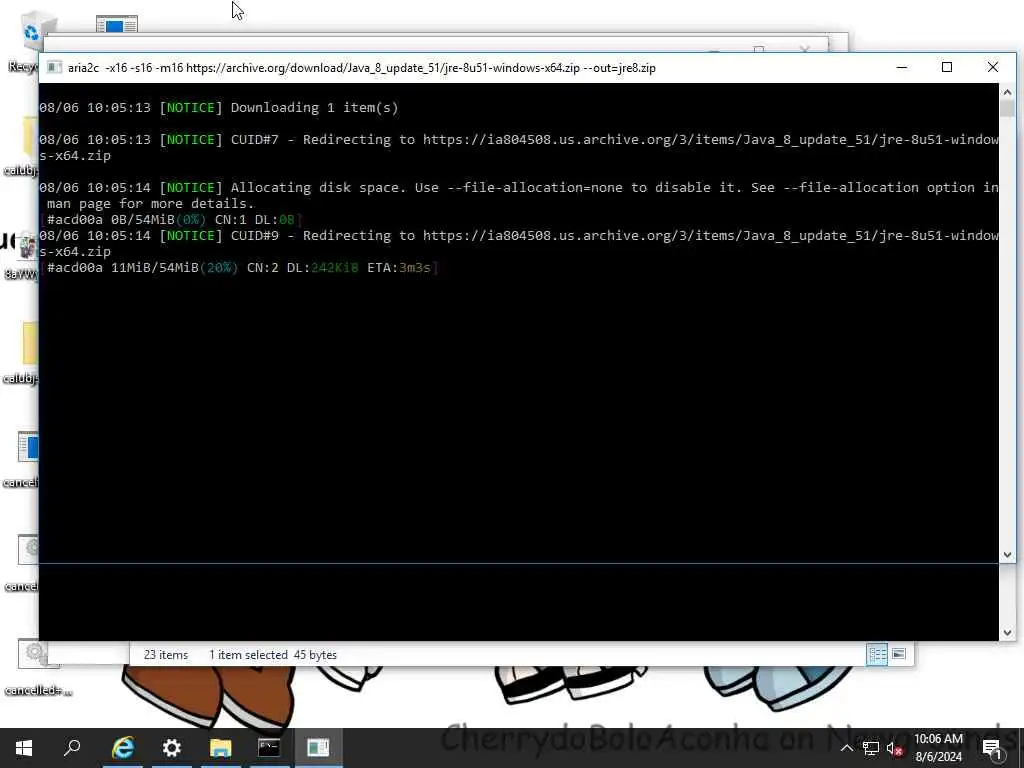
Task: Switch to Command Prompt taskbar icon
Action: (x=269, y=748)
